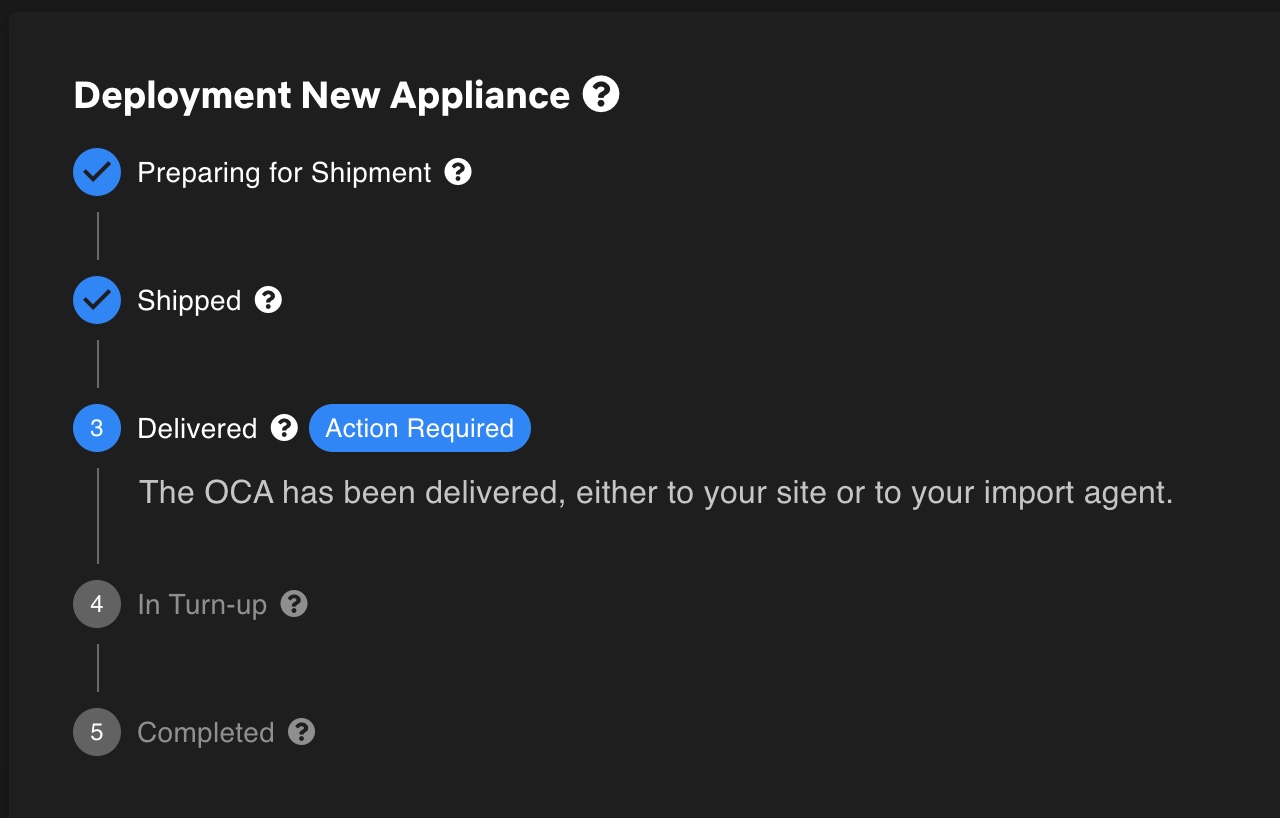The width and height of the screenshot is (1280, 818).
Task: Open the Delivered step label
Action: (x=197, y=428)
